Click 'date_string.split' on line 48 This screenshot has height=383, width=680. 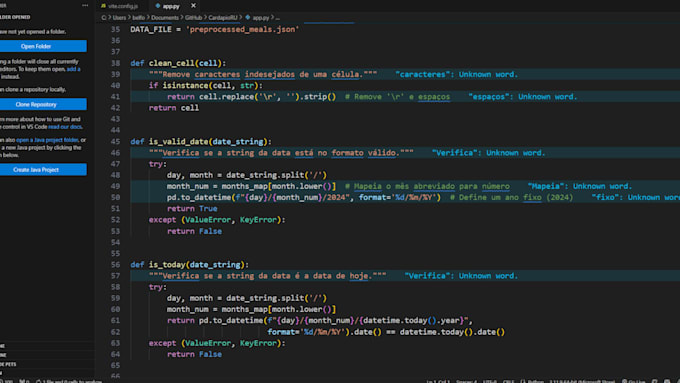point(265,175)
